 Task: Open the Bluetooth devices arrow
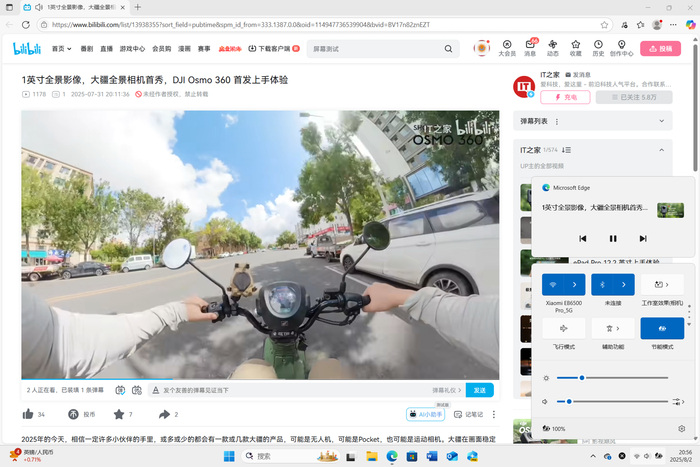pos(624,284)
